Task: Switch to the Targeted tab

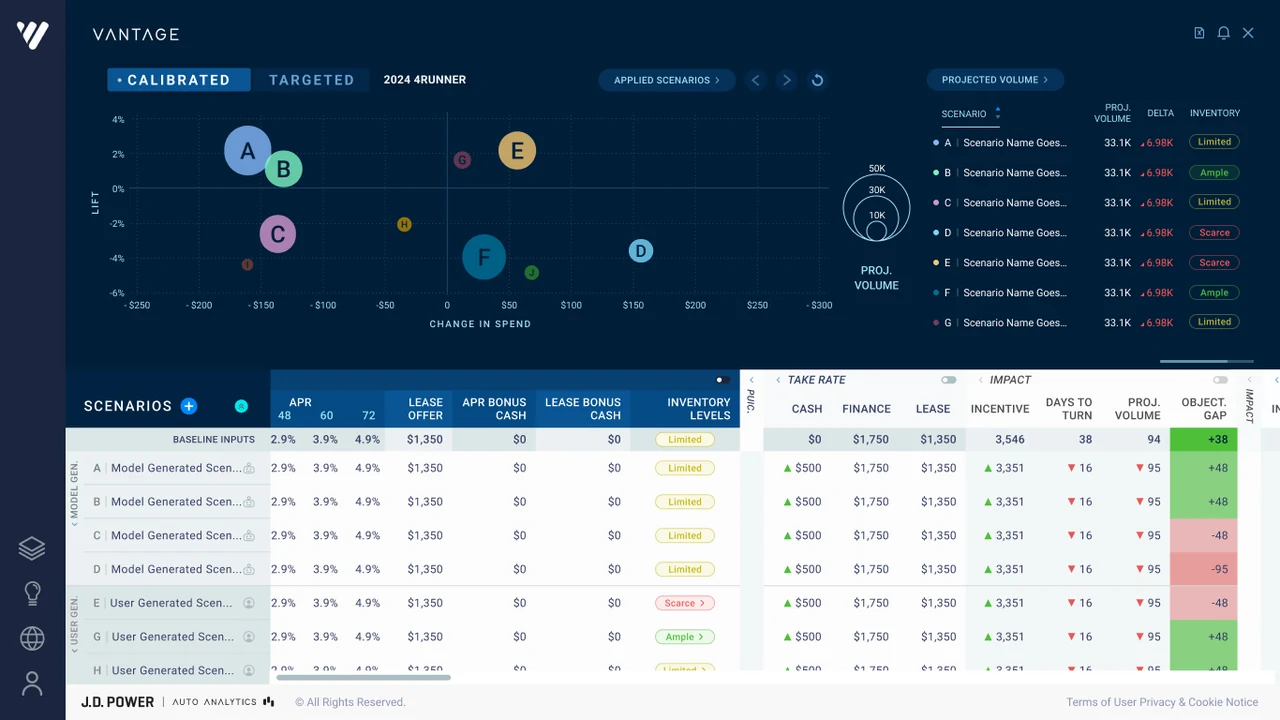Action: click(x=311, y=80)
